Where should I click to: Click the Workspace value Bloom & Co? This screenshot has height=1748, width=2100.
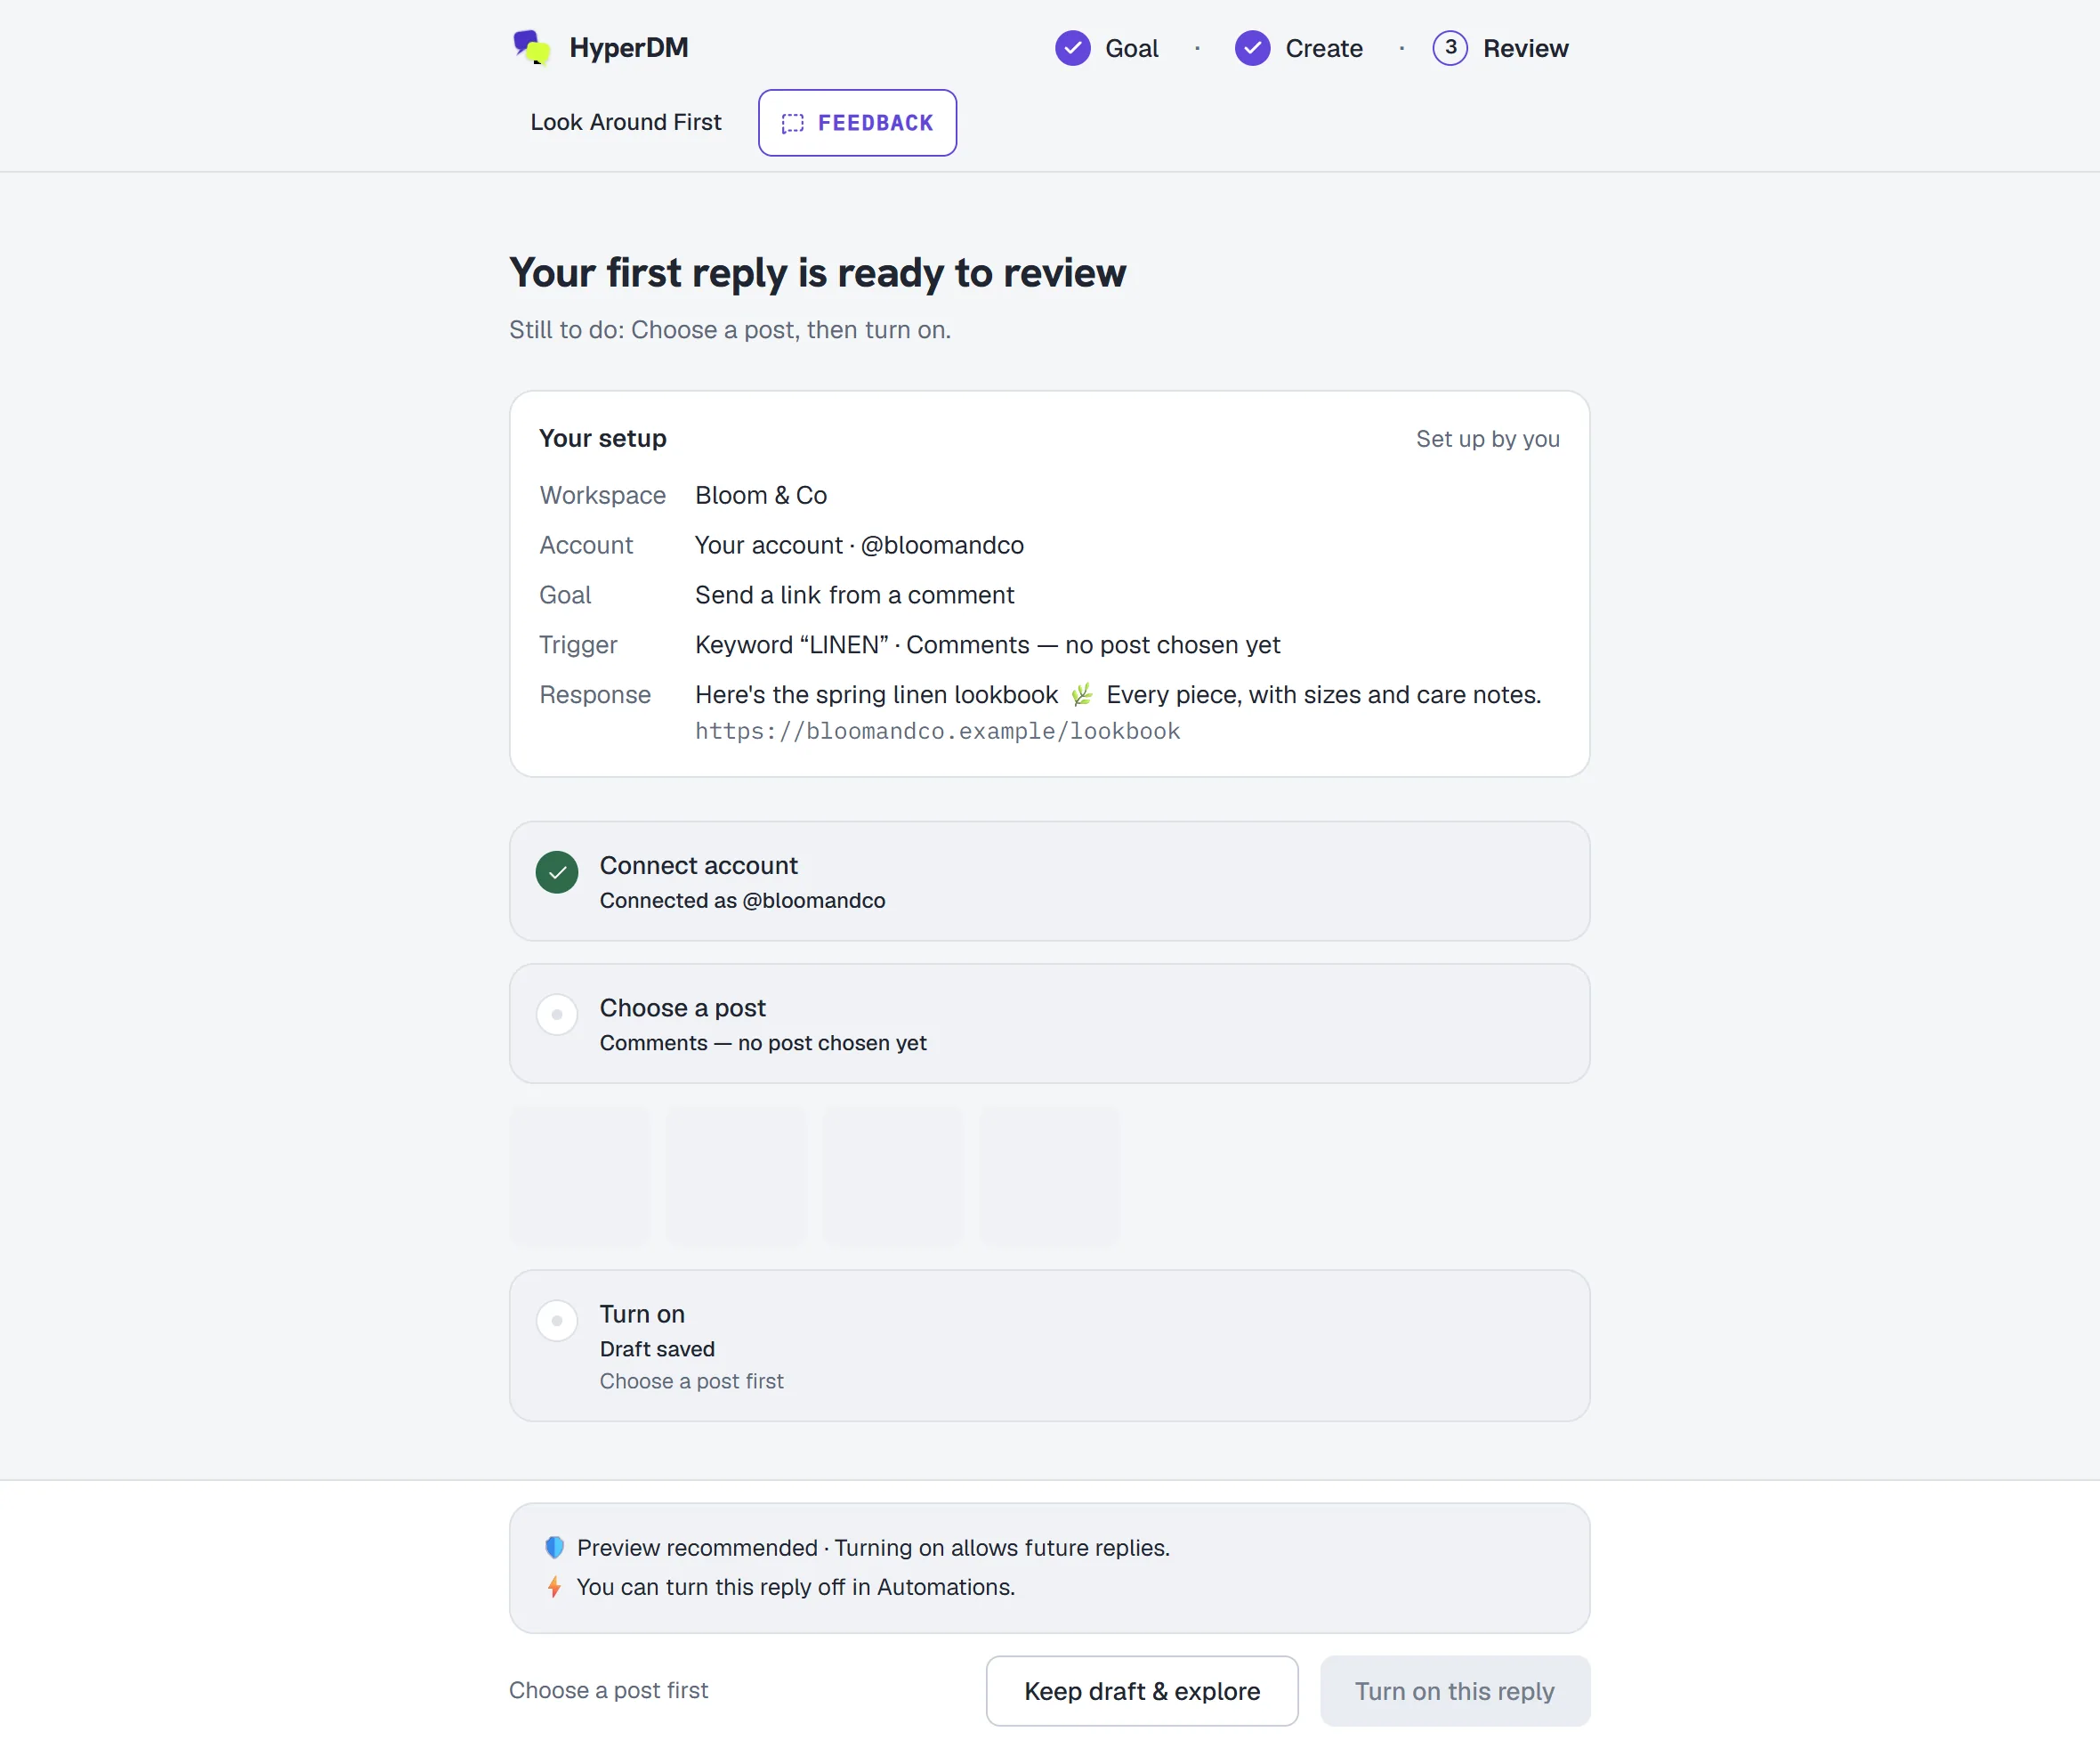tap(761, 495)
